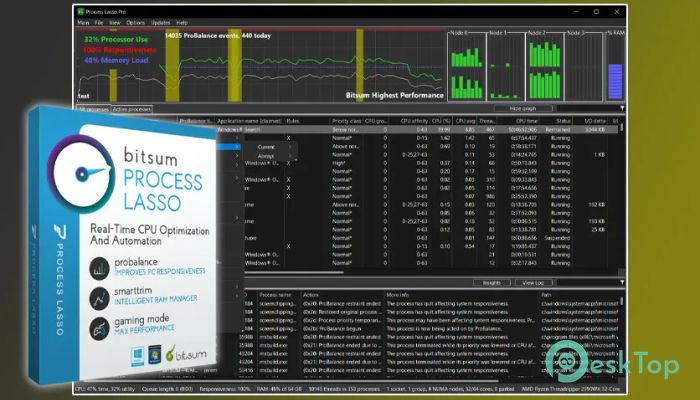Click the View Log button
The height and width of the screenshot is (400, 700).
point(533,283)
